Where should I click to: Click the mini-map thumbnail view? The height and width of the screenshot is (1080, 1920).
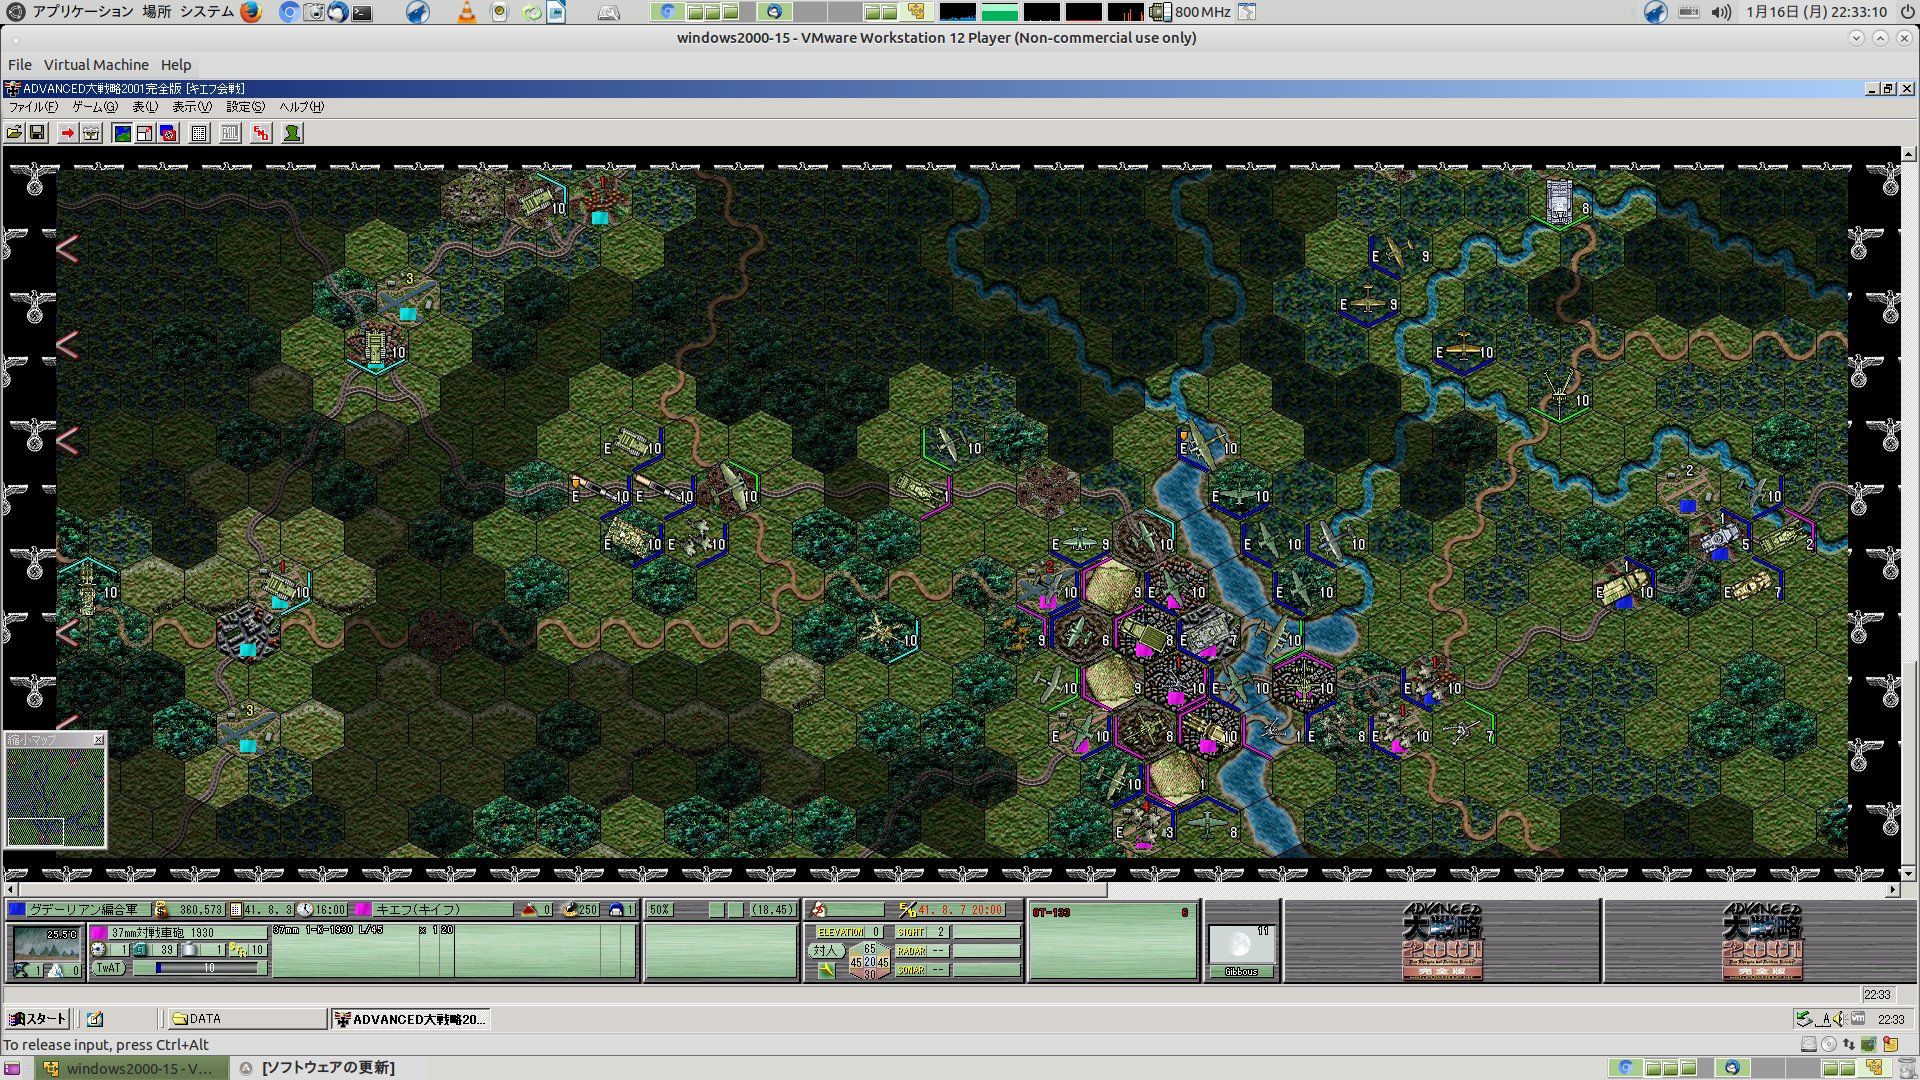click(56, 797)
